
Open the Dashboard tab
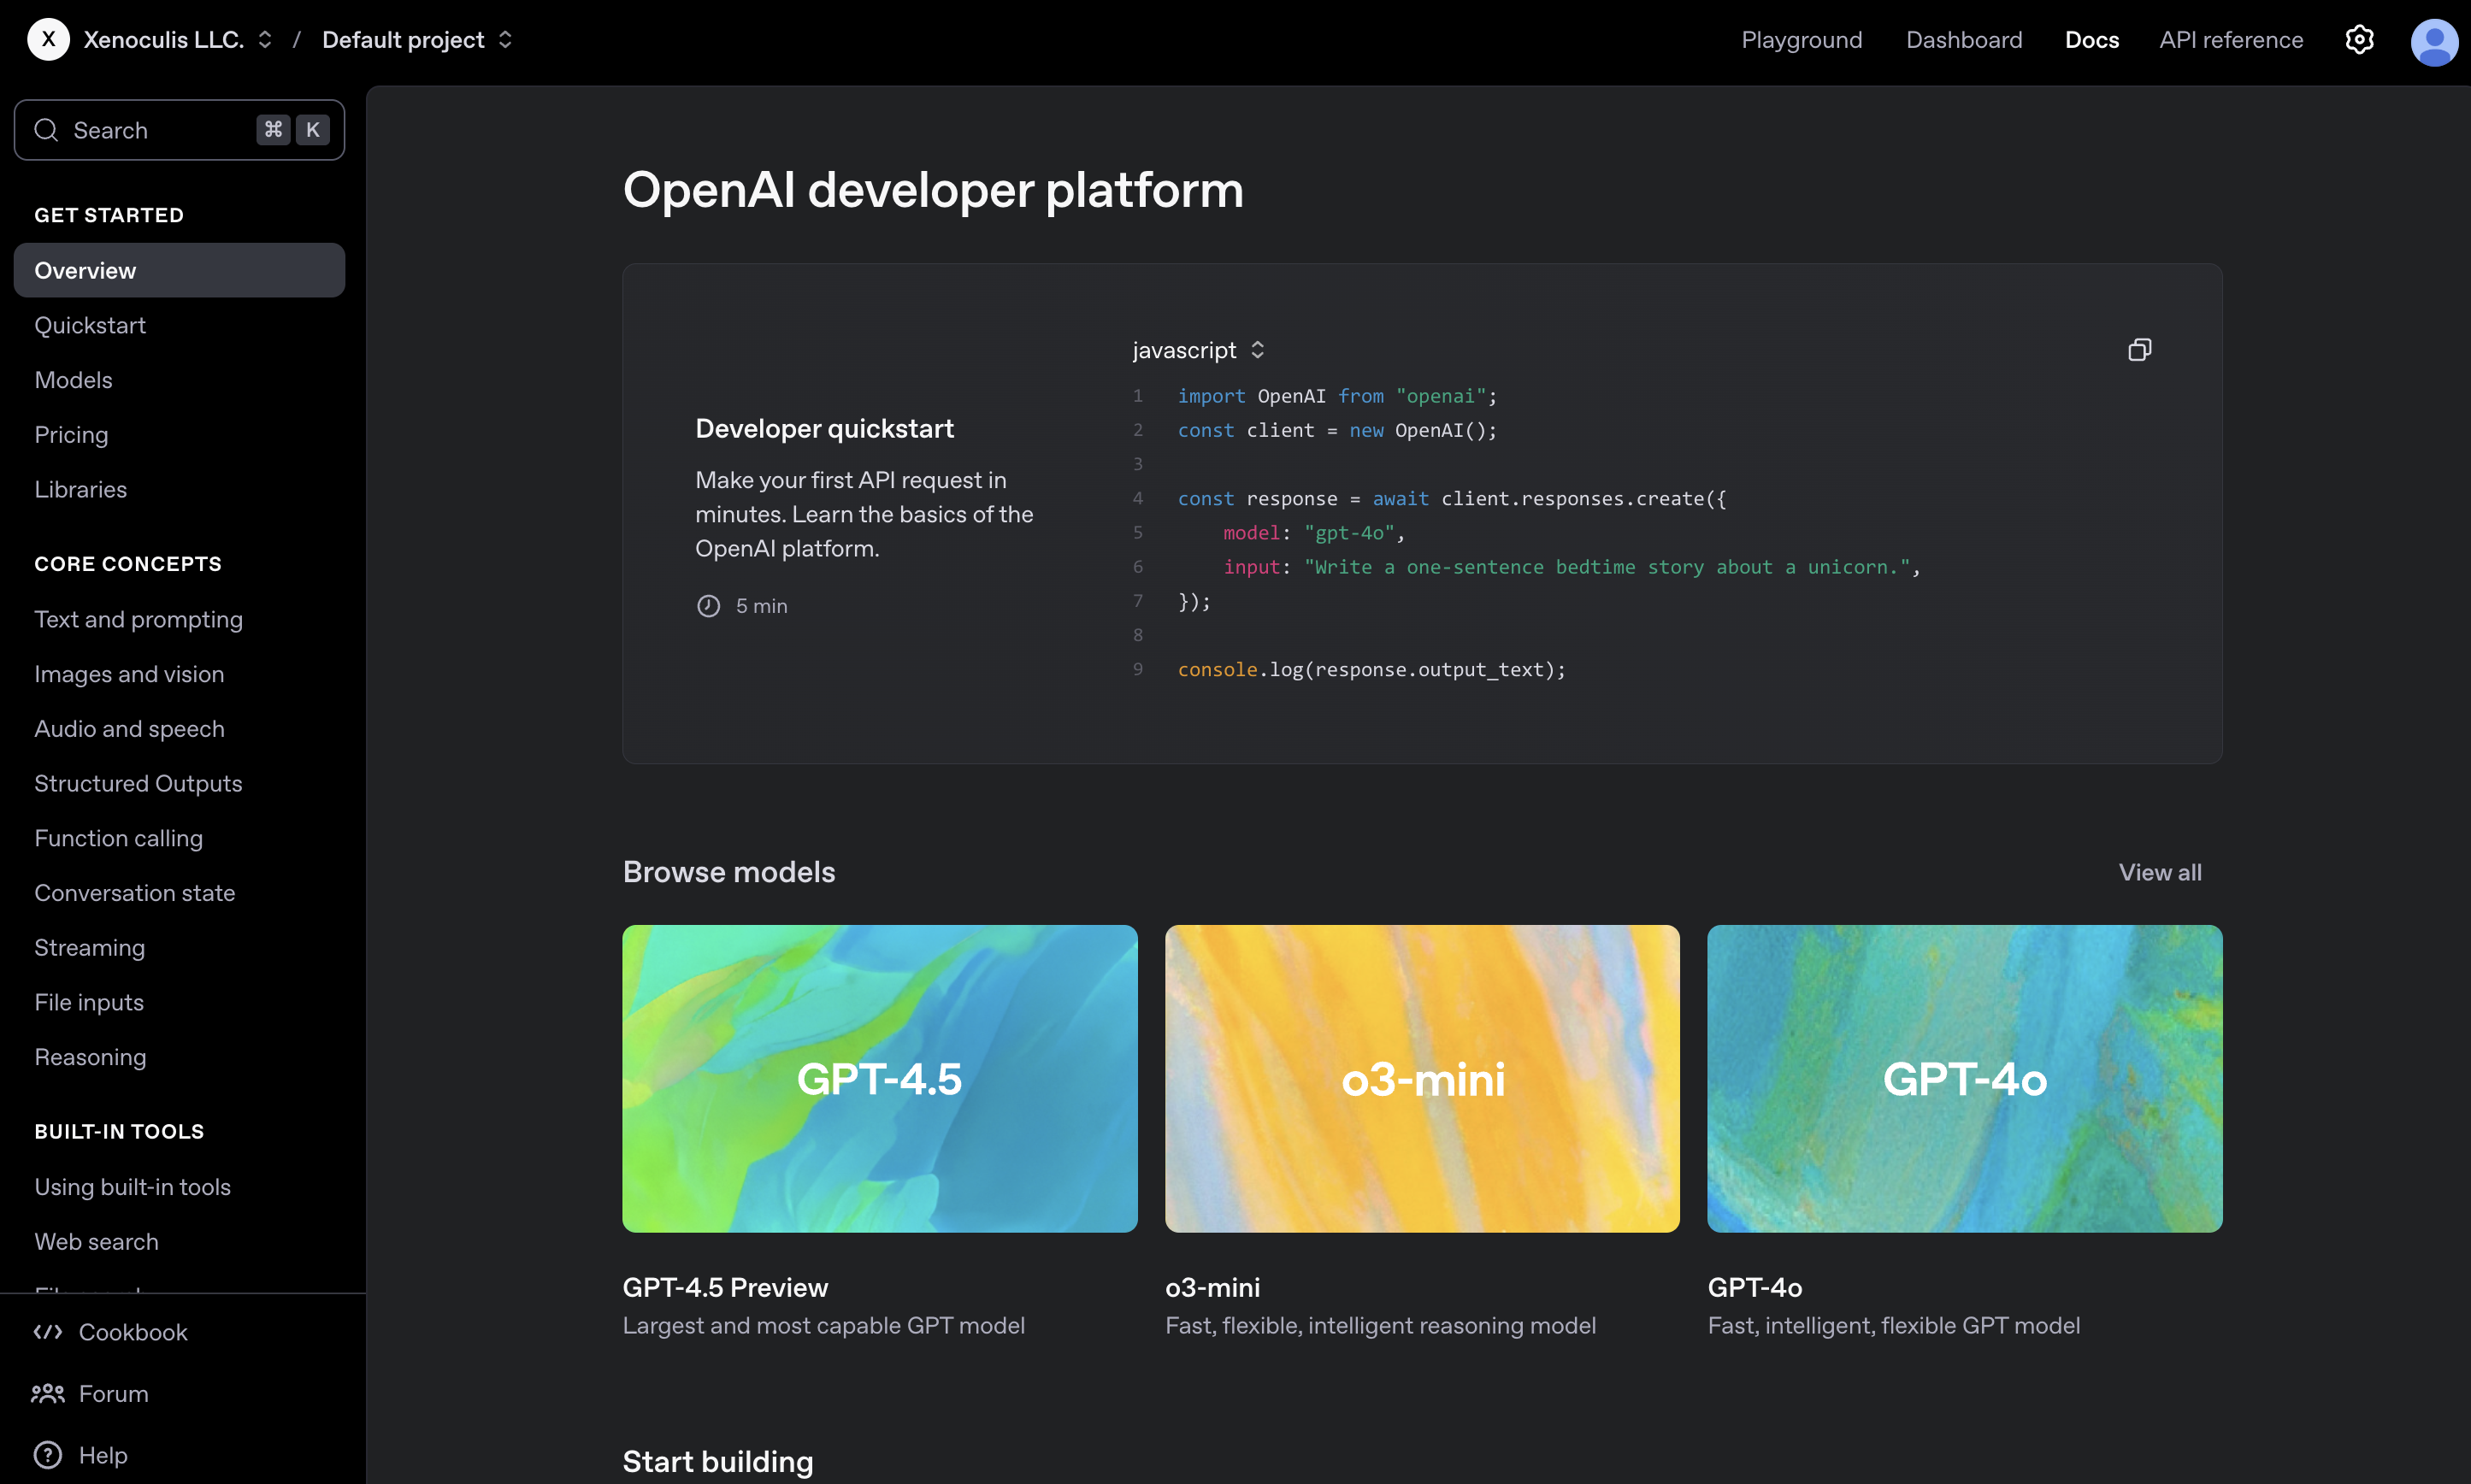coord(1963,40)
